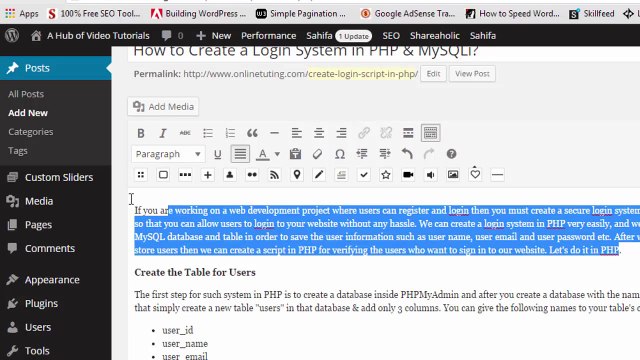Screen dimensions: 640x360
Task: Click the checkmark shortcode icon
Action: click(x=364, y=175)
